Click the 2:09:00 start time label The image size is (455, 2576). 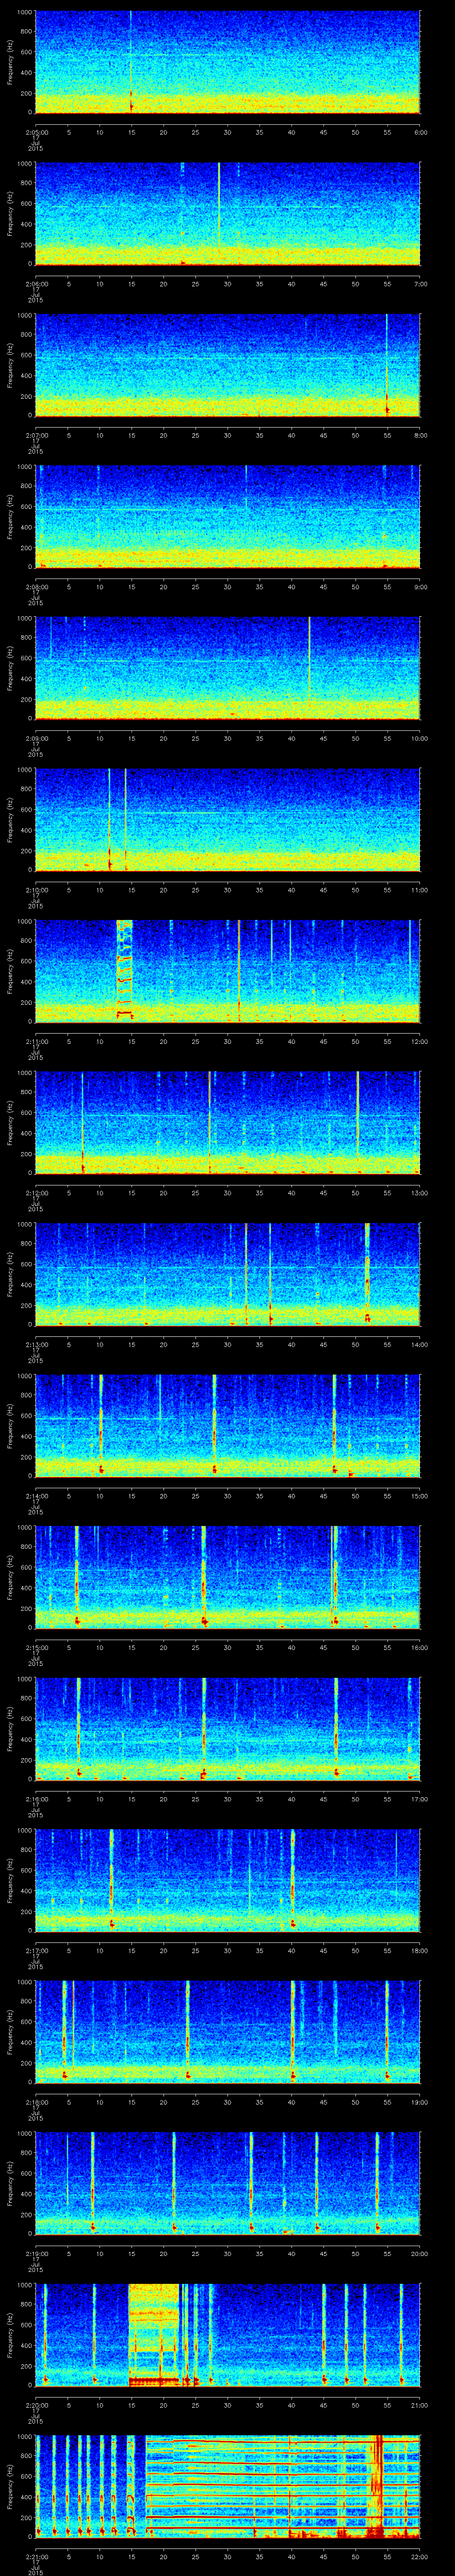(36, 738)
